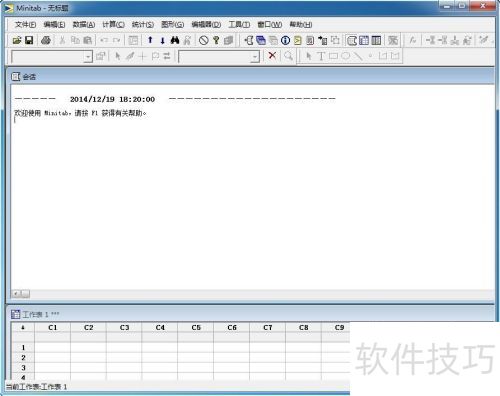Click the C3 column header
This screenshot has width=500, height=396.
tap(124, 327)
